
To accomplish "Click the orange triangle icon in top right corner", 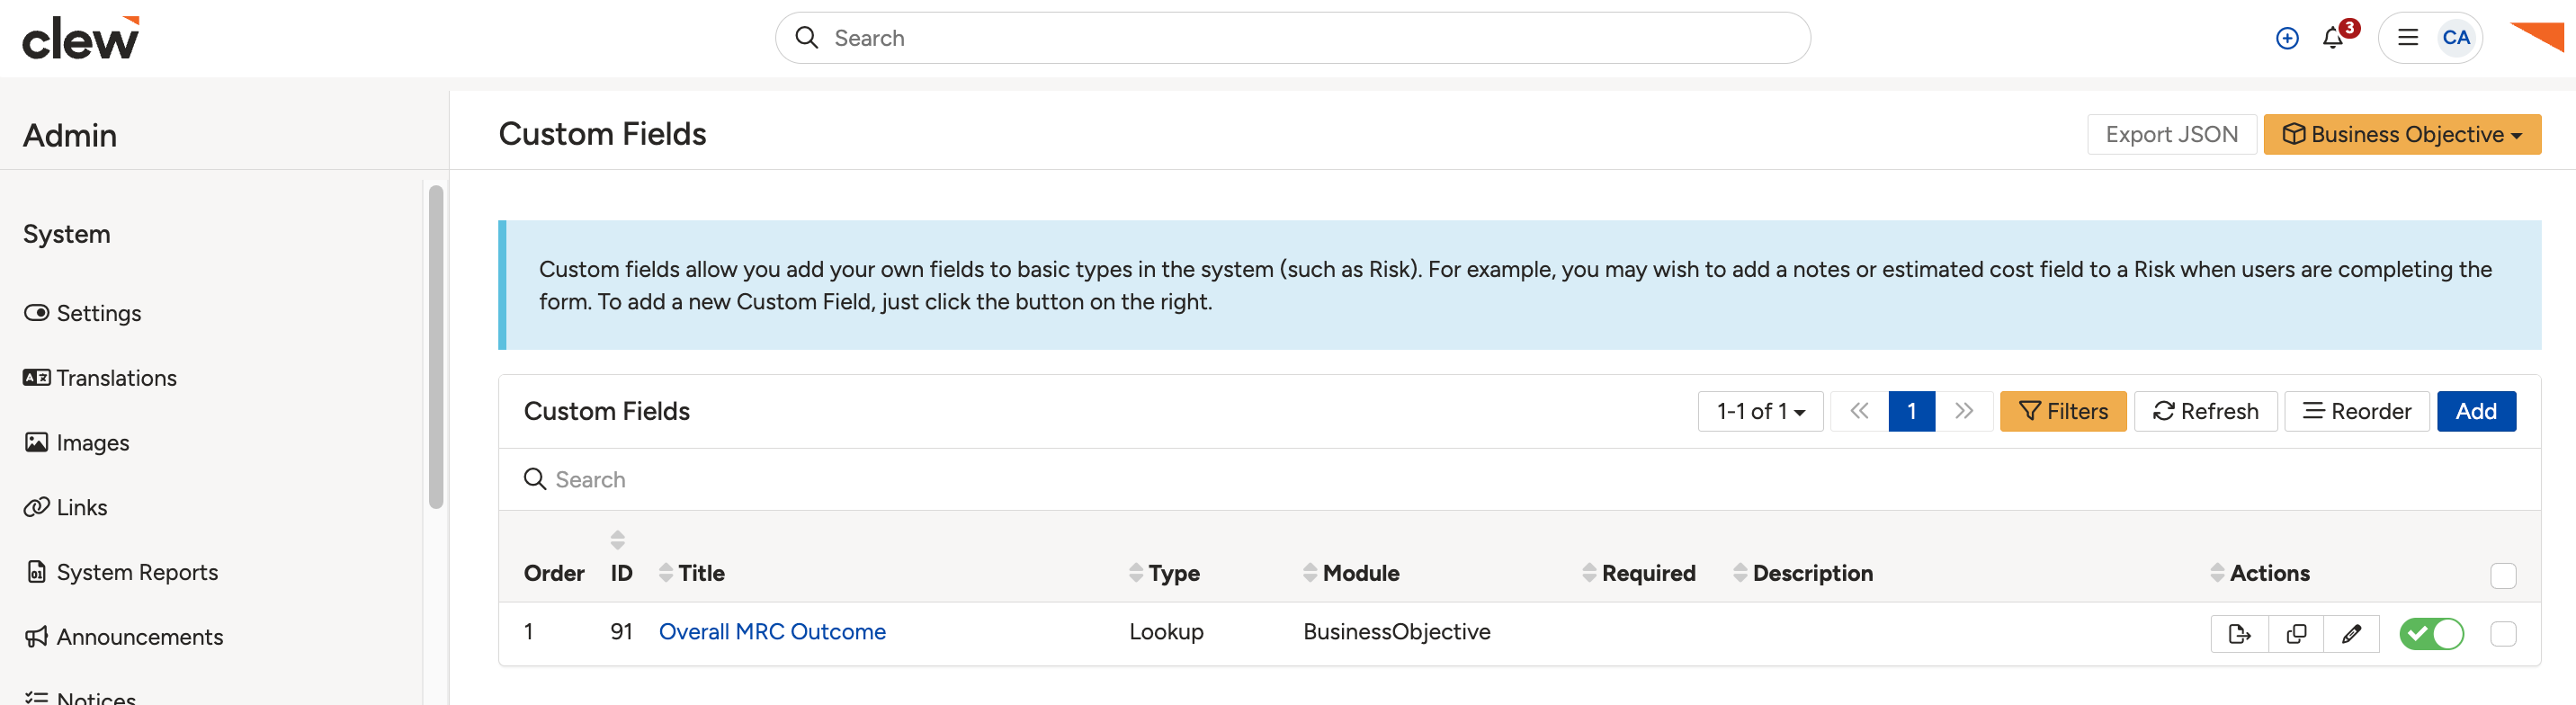I will [2538, 36].
